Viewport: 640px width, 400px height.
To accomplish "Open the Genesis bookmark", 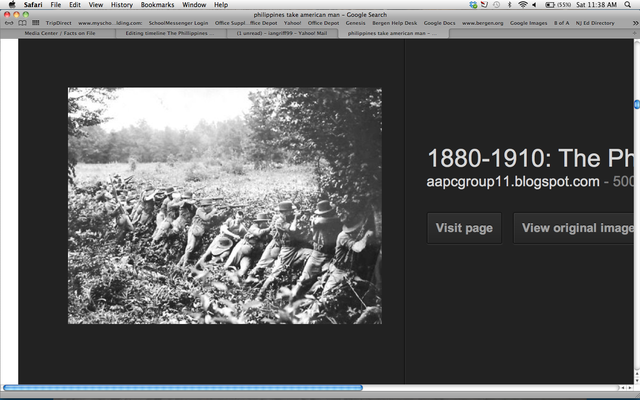I will pyautogui.click(x=356, y=23).
